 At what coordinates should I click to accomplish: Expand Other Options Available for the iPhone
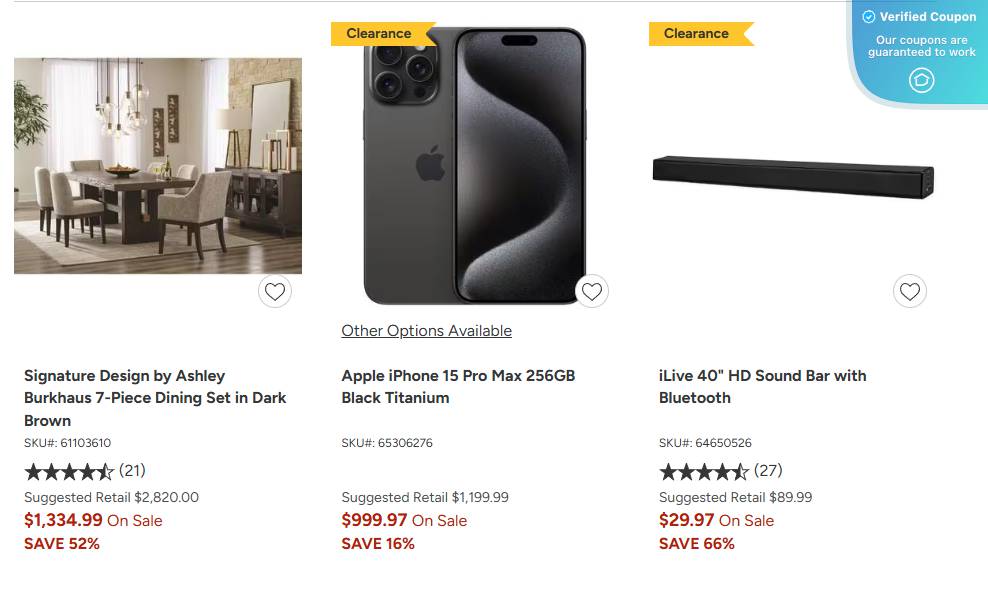pos(426,330)
